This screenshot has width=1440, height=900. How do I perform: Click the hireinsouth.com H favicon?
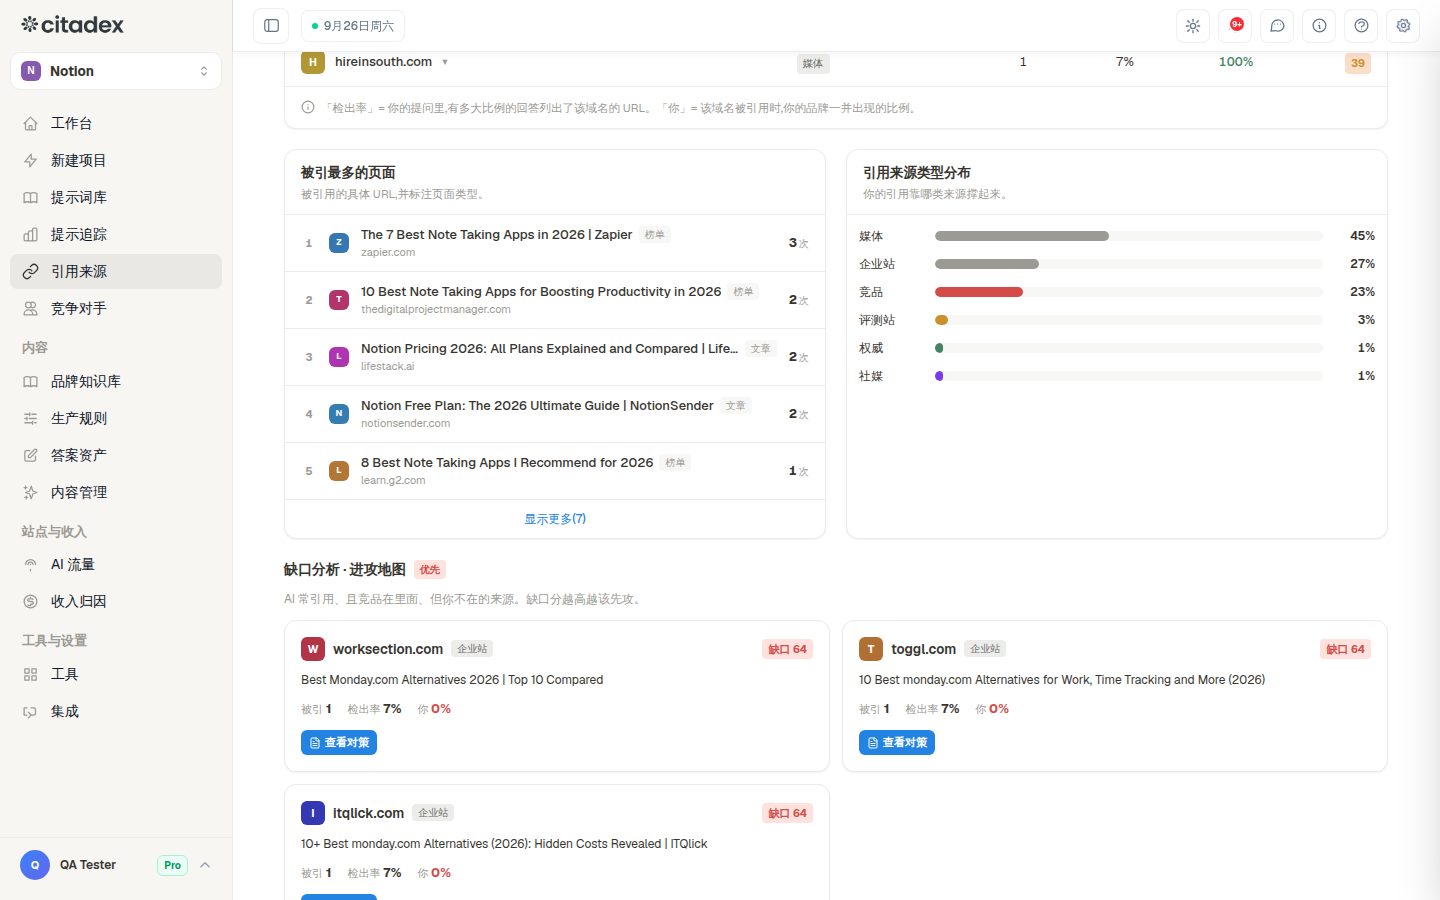tap(313, 62)
